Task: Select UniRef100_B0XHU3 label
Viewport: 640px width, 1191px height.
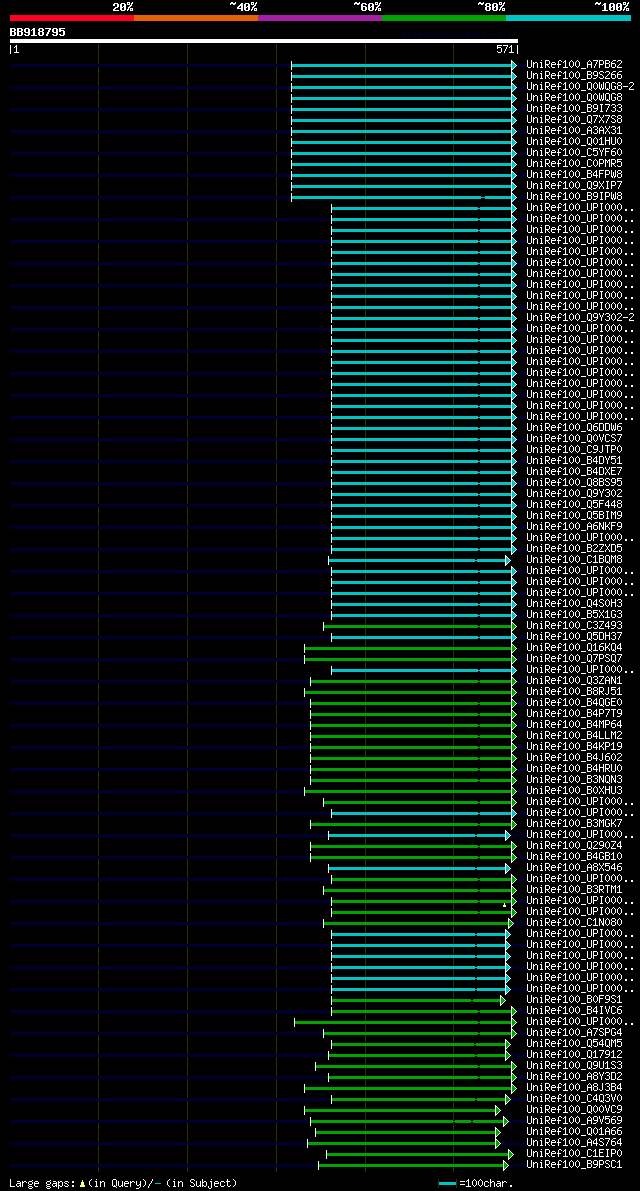Action: [574, 791]
